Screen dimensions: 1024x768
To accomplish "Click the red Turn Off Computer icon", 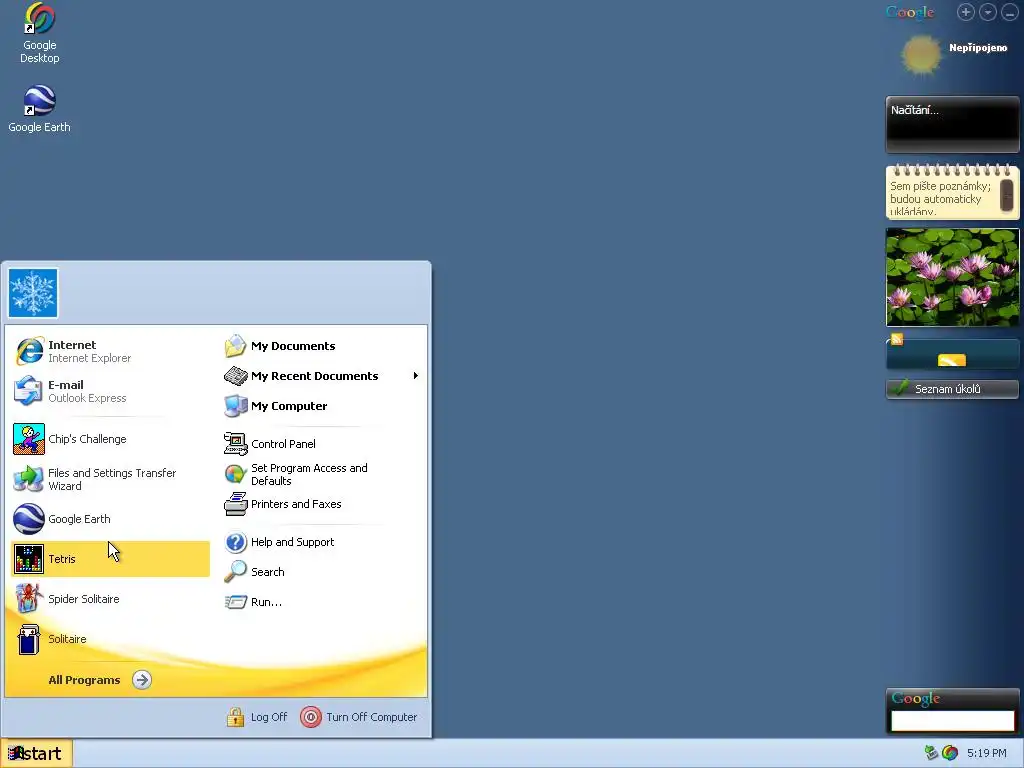I will (311, 717).
